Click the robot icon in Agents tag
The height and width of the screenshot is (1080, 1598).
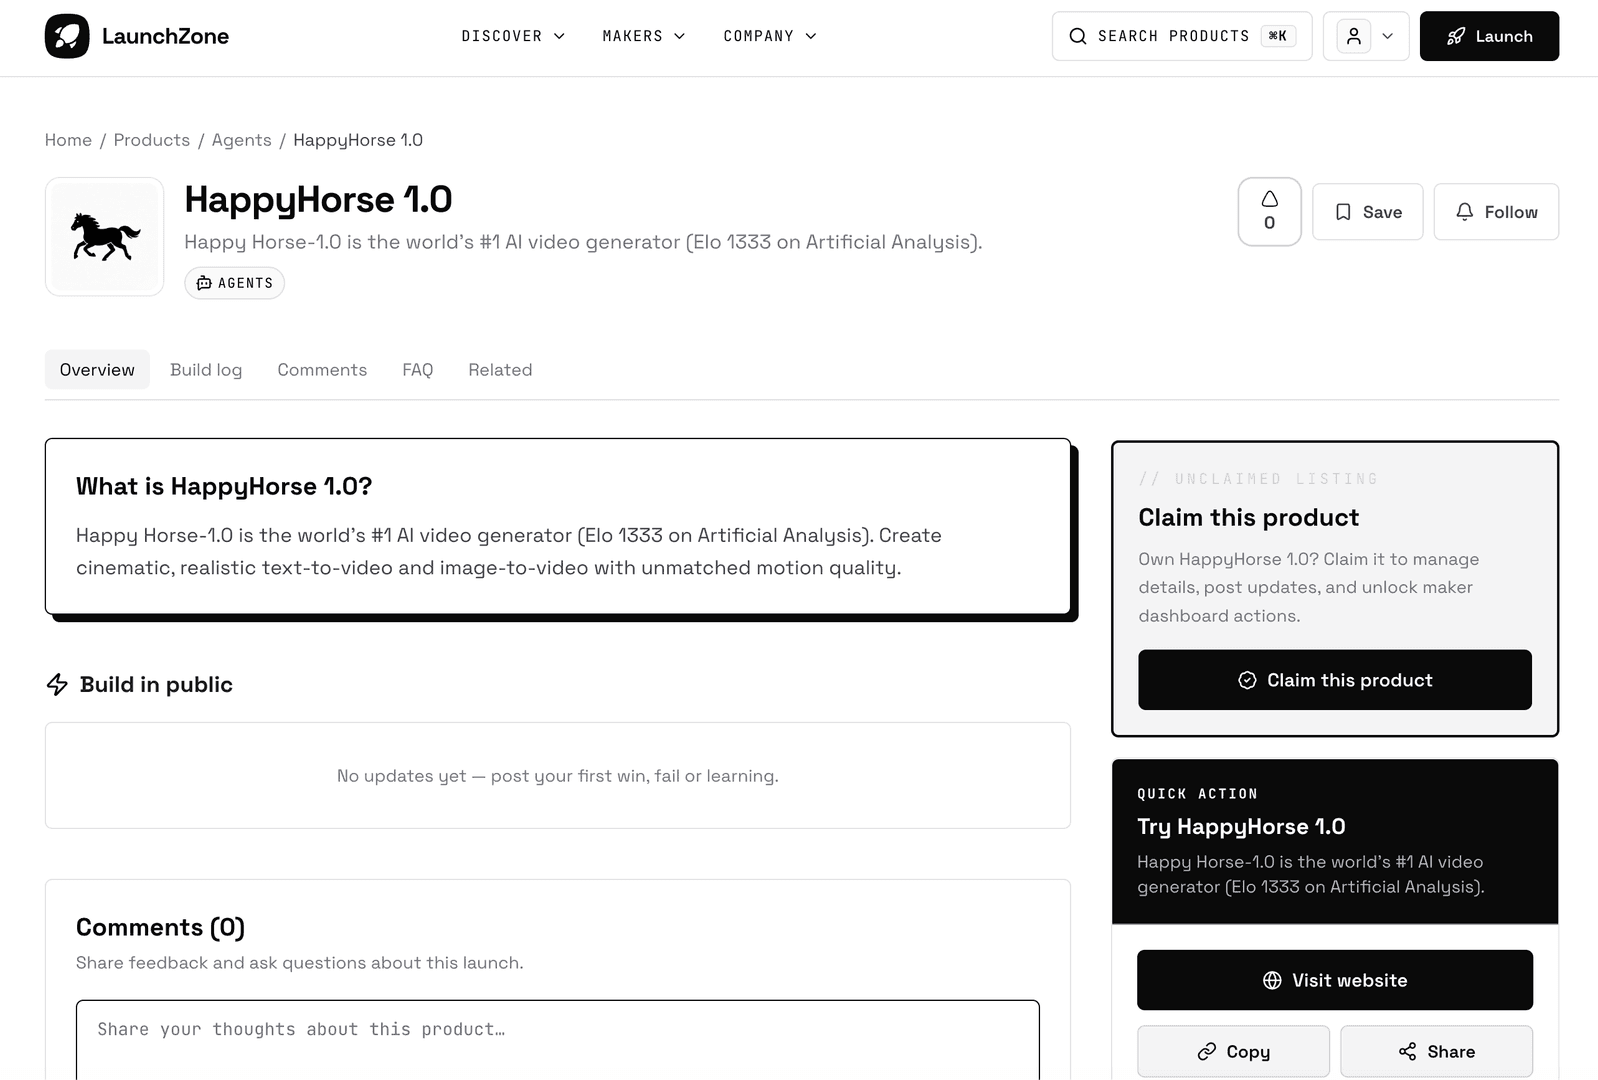pyautogui.click(x=204, y=283)
